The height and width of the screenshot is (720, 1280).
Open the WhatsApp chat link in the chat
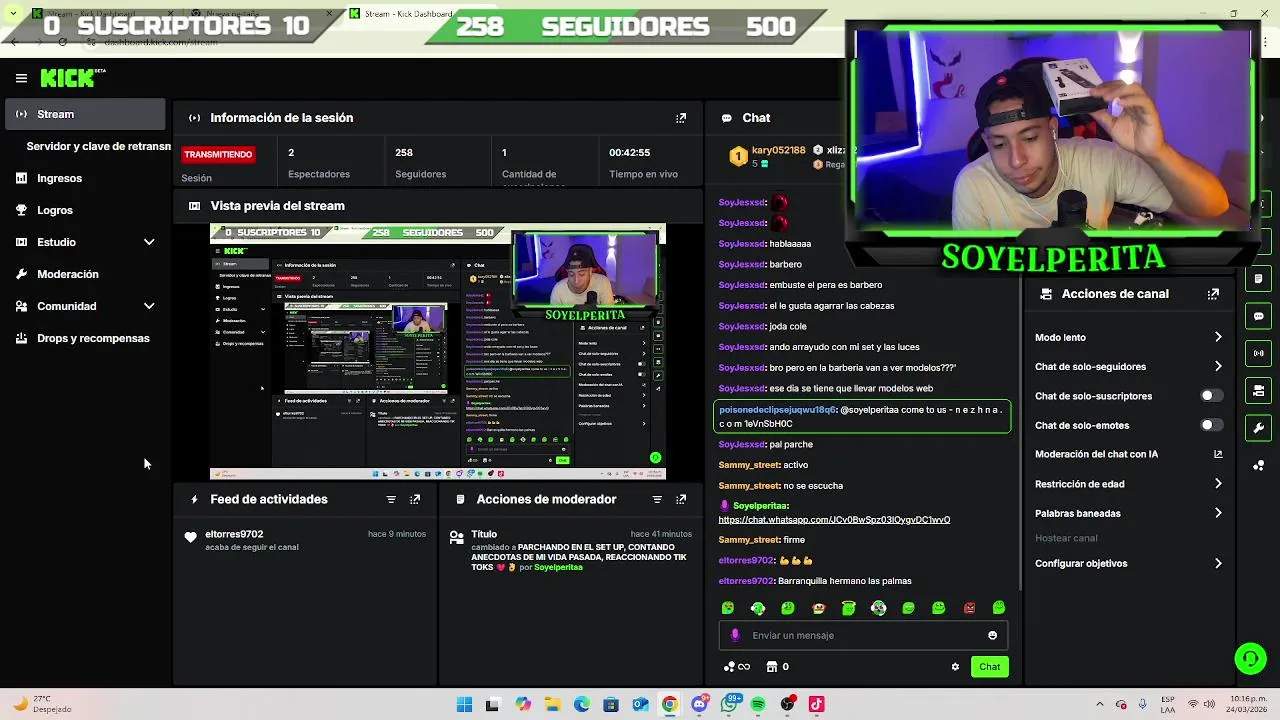834,520
